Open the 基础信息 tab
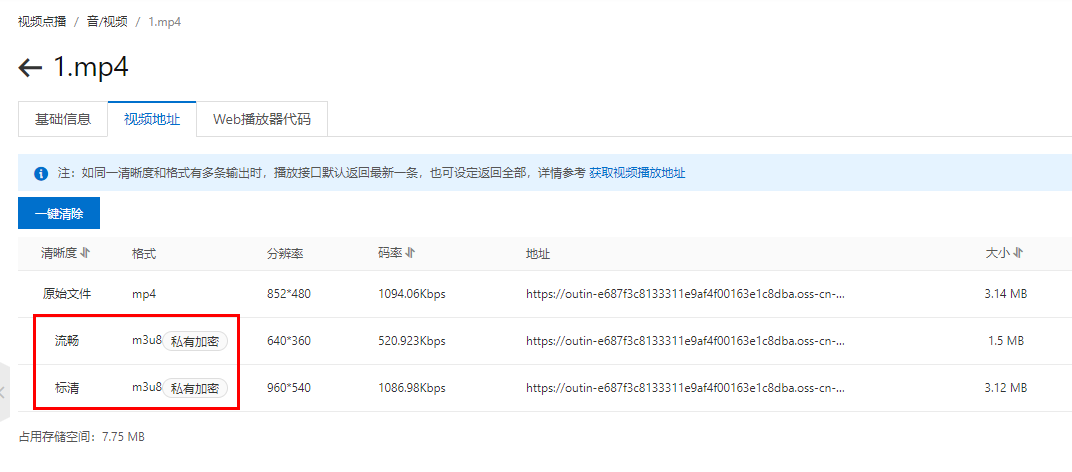Viewport: 1072px width, 472px height. (63, 119)
